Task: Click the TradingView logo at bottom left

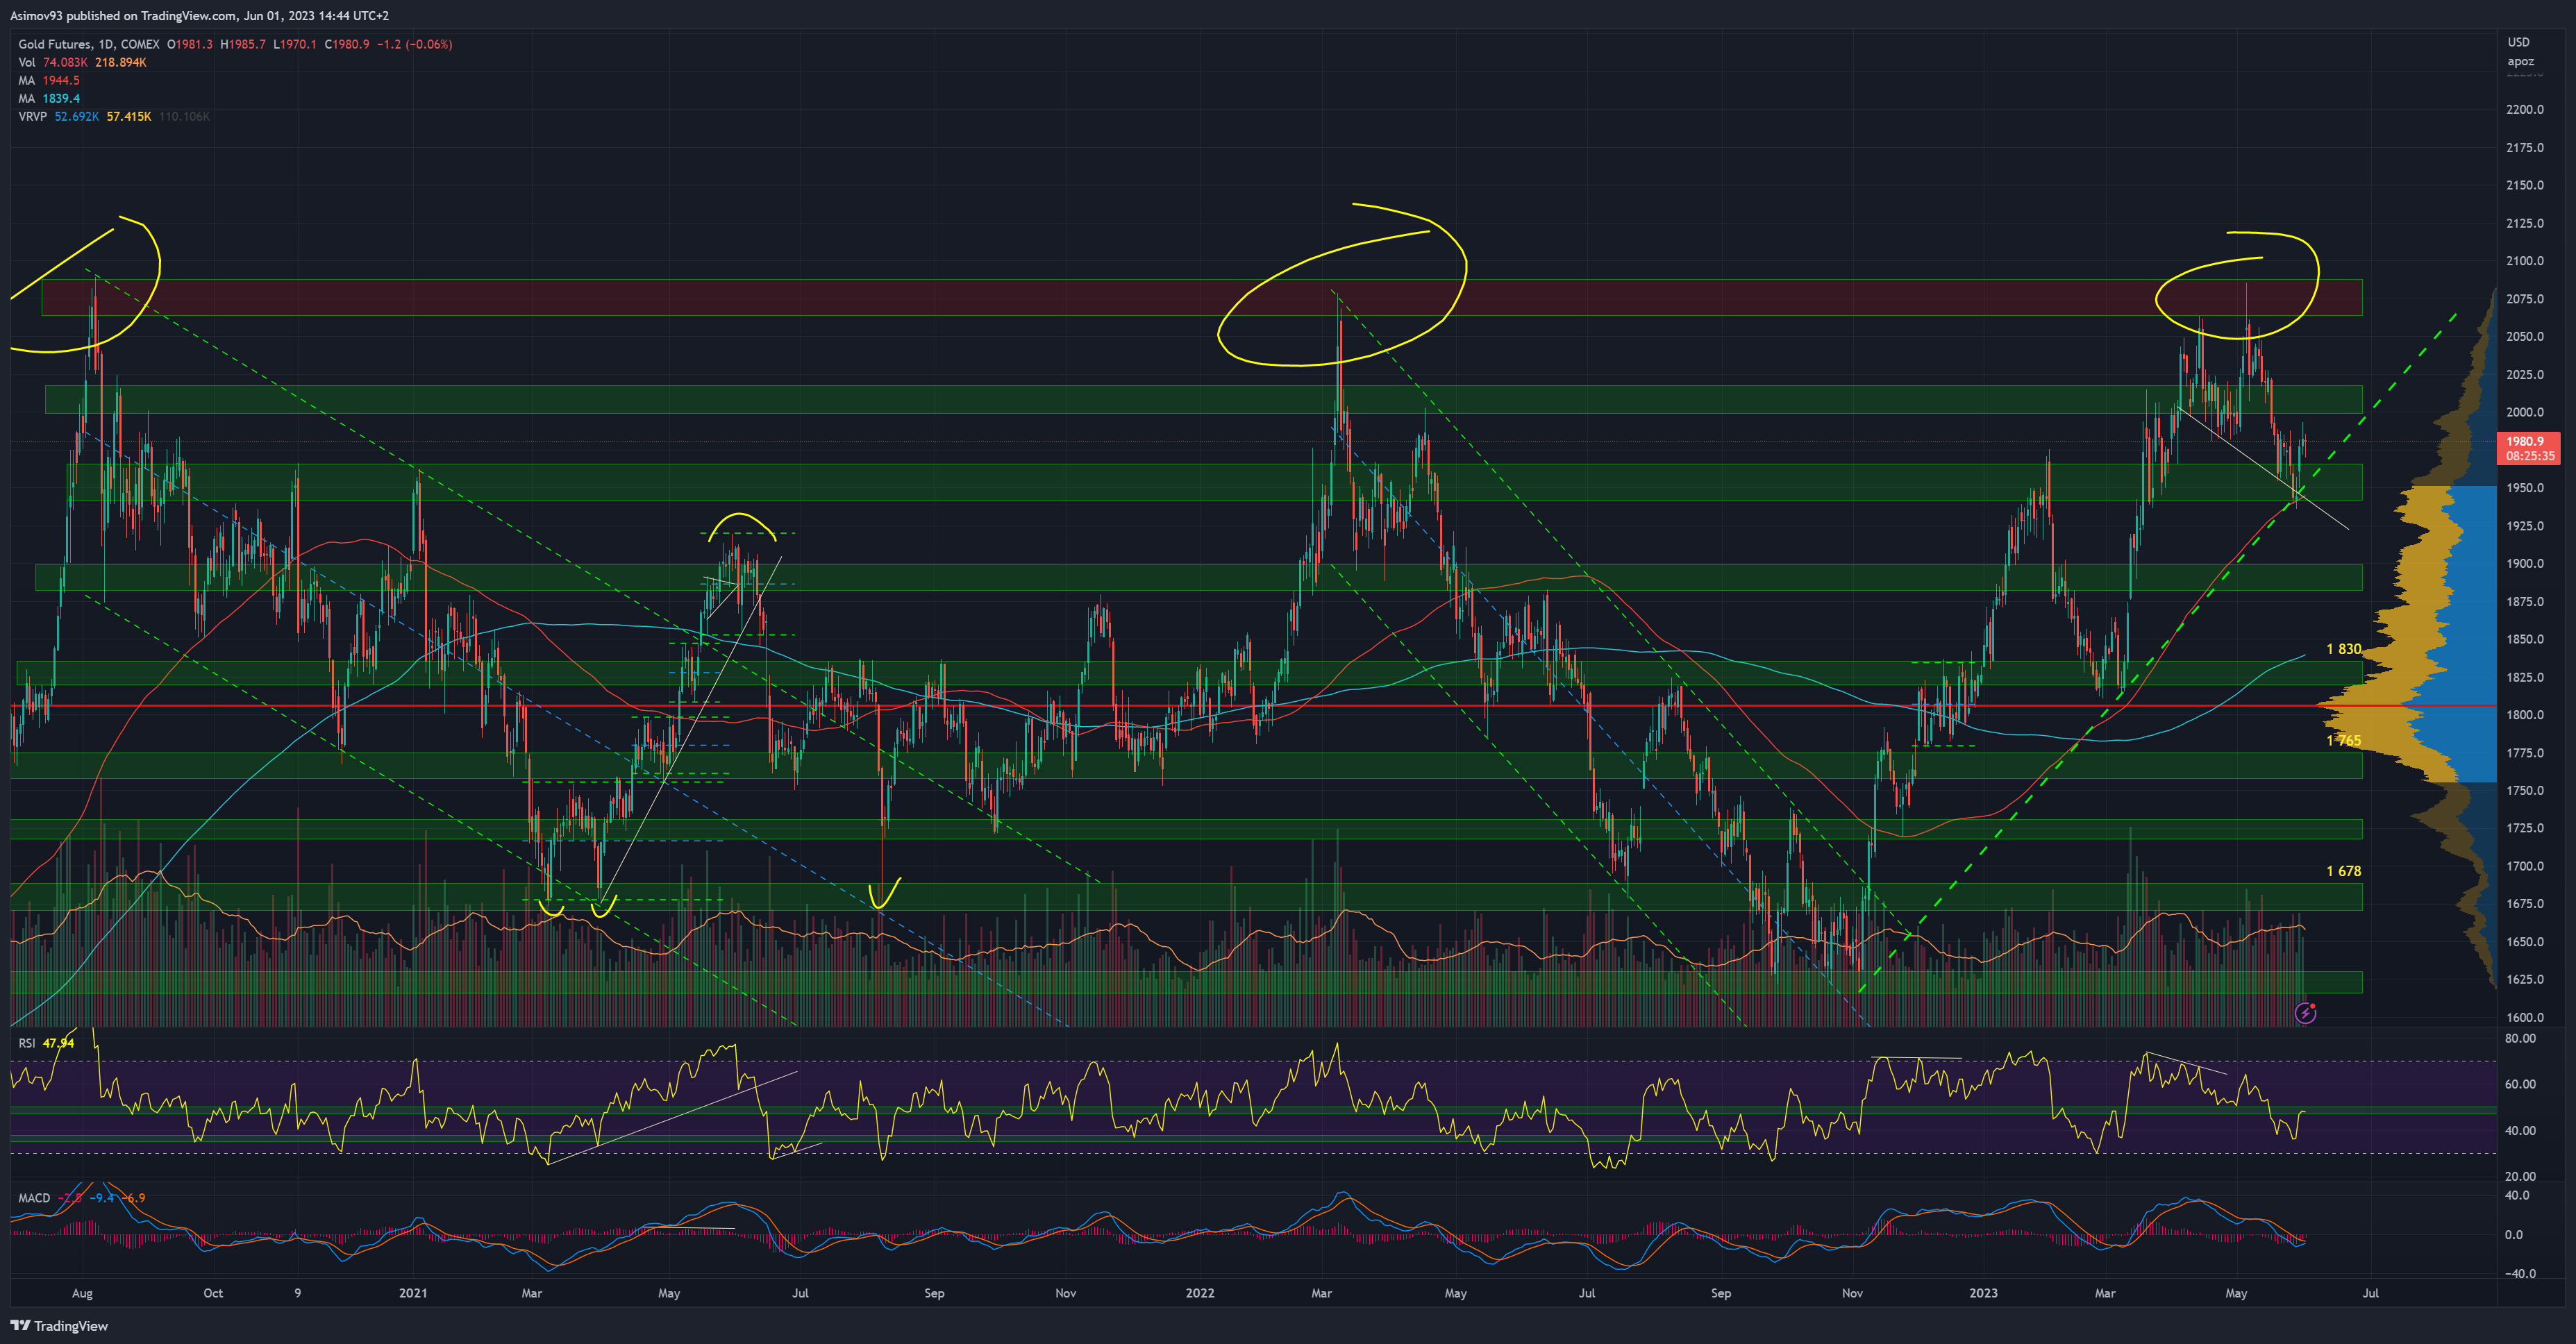Action: (x=59, y=1326)
